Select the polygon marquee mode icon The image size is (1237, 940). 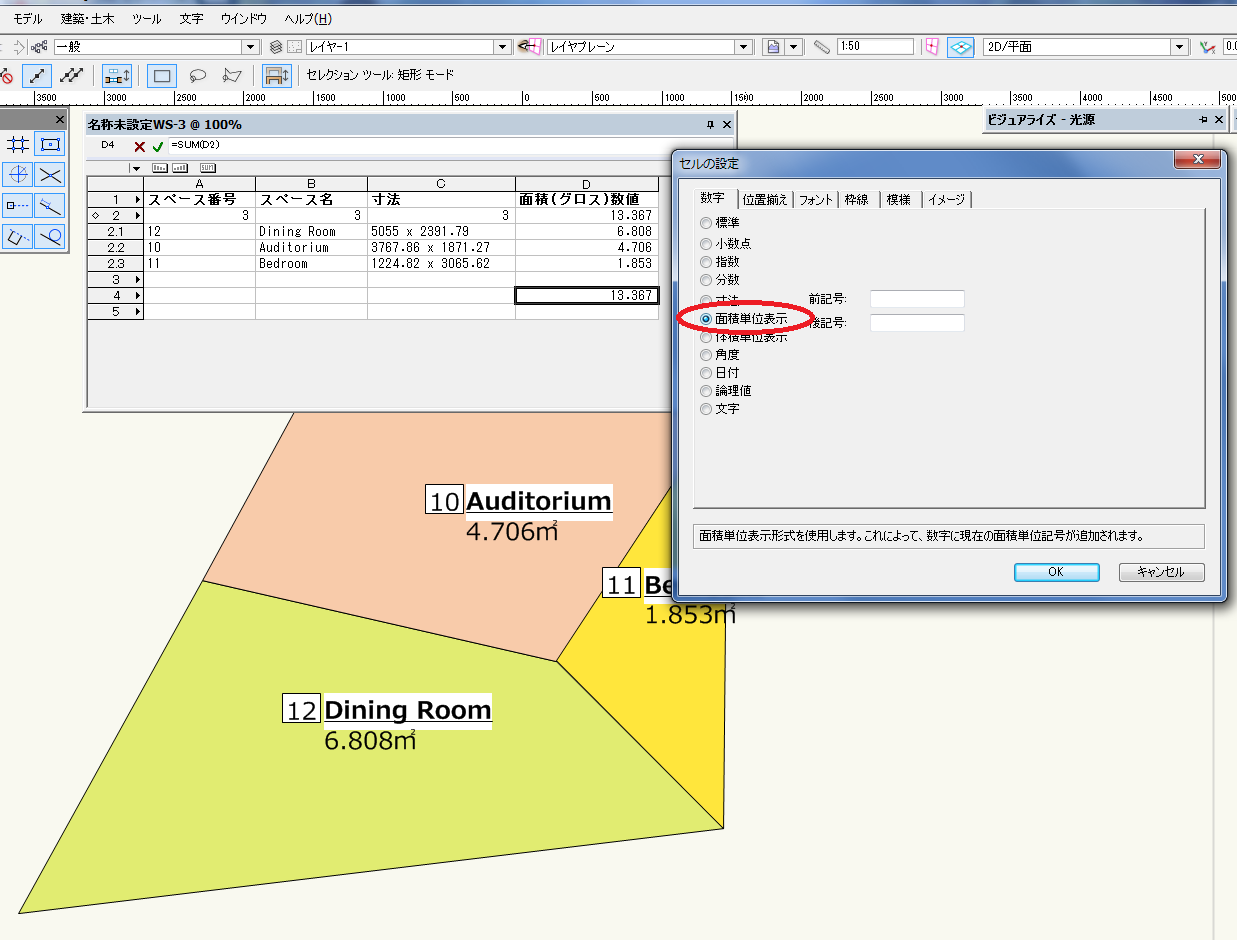tap(232, 75)
